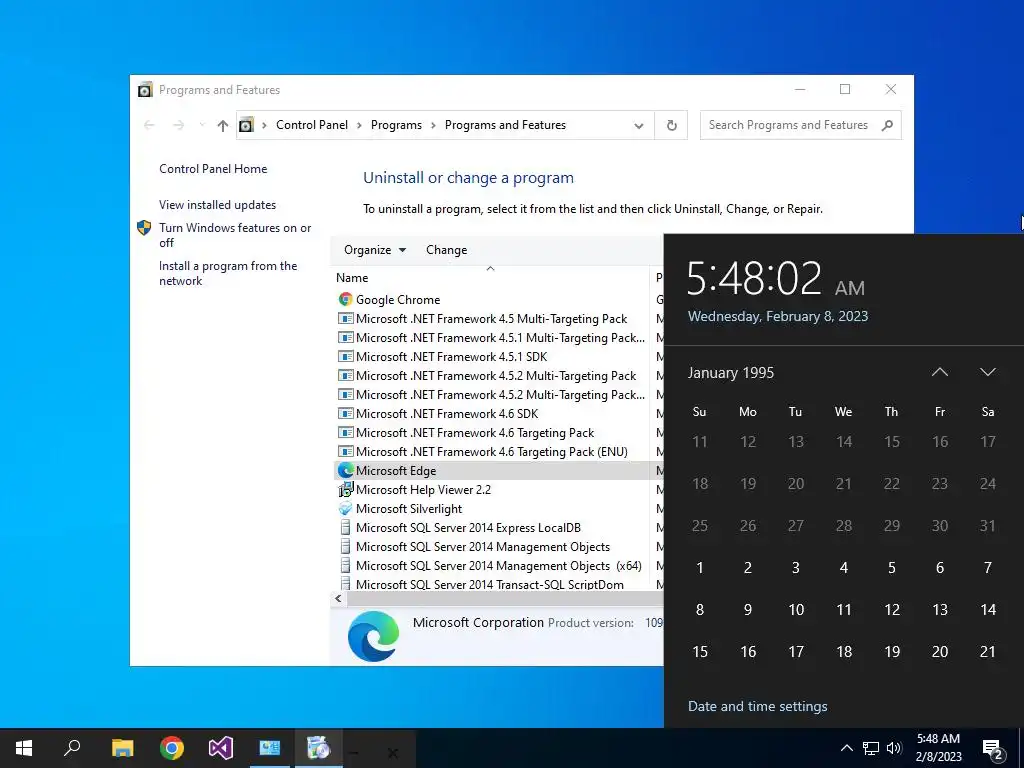Viewport: 1024px width, 768px height.
Task: Click the shield icon beside Windows features
Action: 144,228
